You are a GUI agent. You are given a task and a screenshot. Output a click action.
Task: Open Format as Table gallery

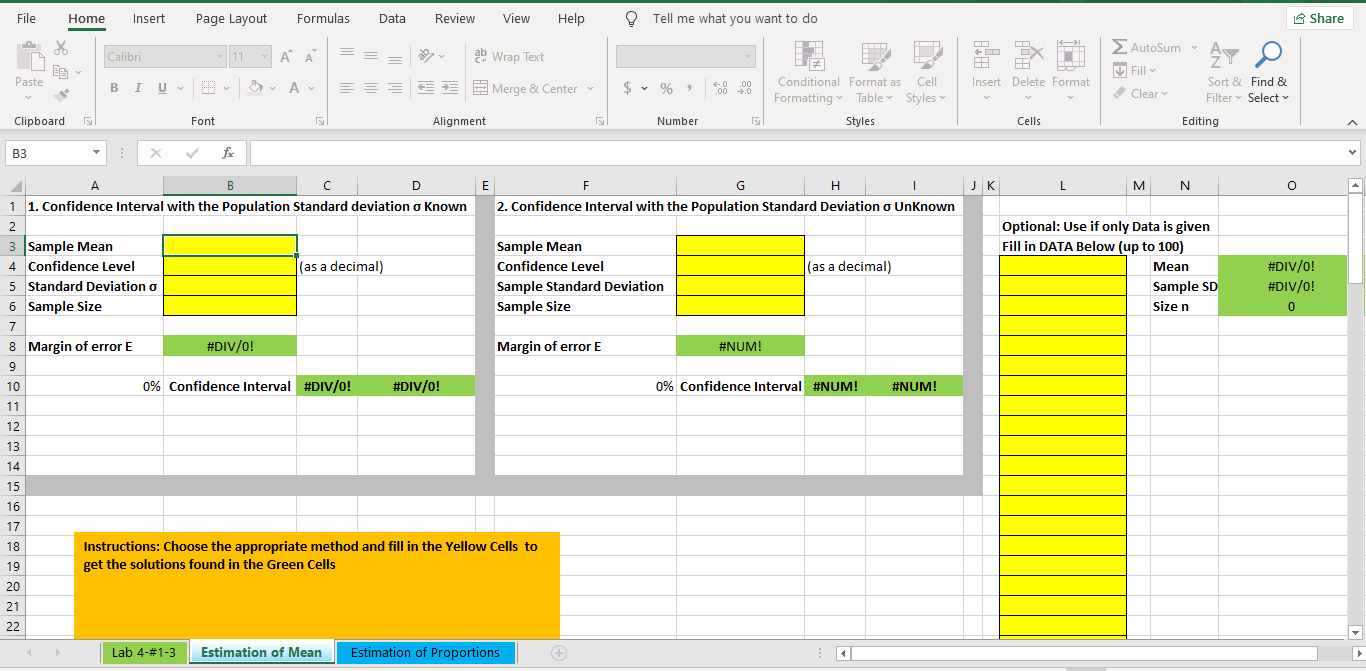click(874, 72)
